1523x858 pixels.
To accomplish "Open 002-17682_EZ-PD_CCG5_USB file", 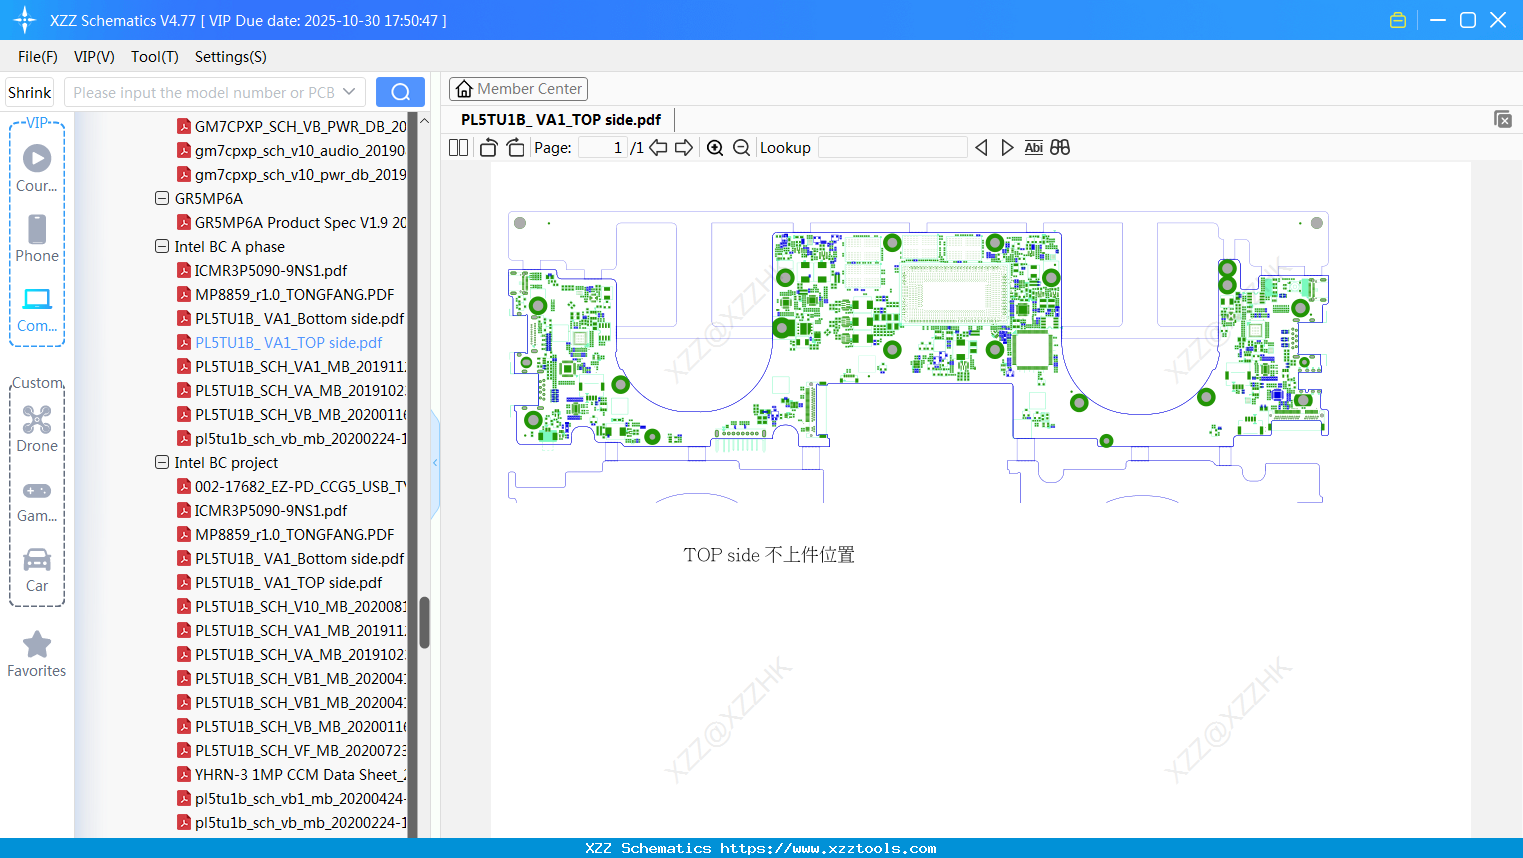I will 292,486.
